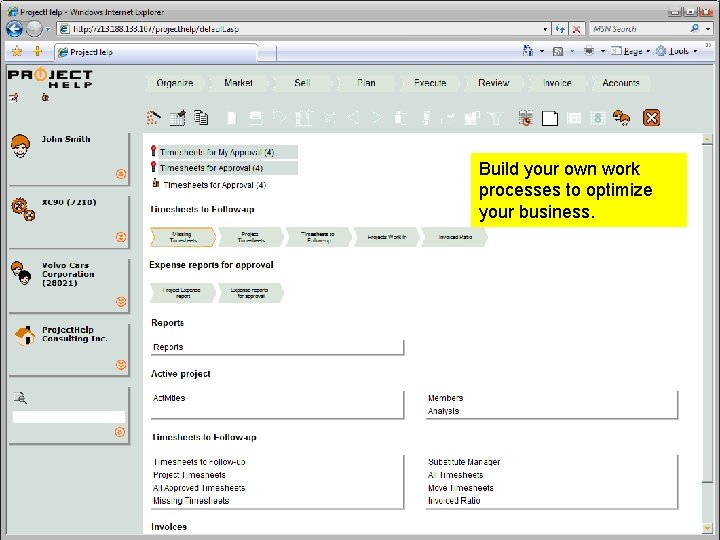
Task: Open the Invoice menu
Action: (557, 83)
